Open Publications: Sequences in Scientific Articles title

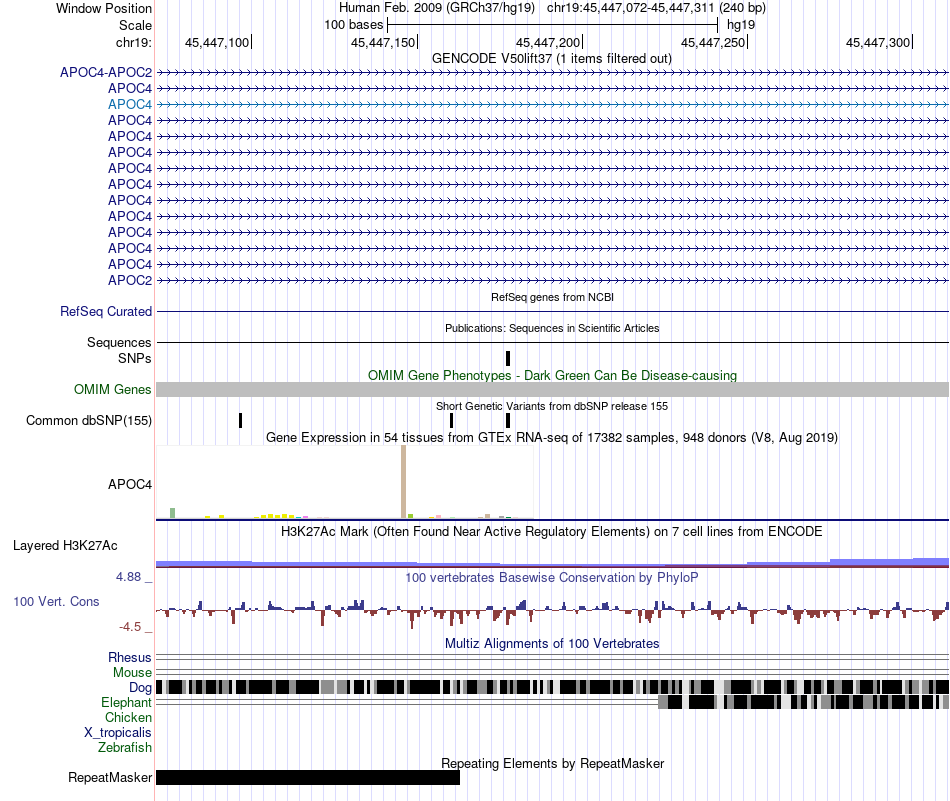point(552,328)
